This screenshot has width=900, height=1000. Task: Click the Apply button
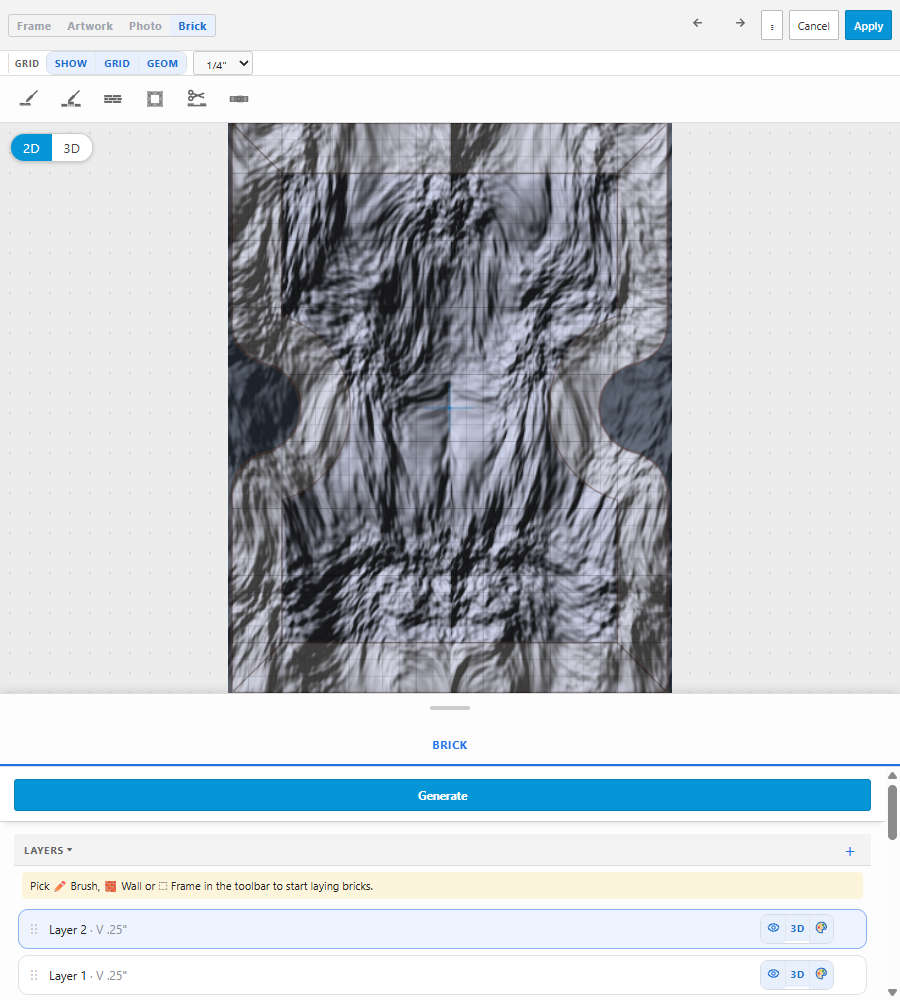point(868,26)
